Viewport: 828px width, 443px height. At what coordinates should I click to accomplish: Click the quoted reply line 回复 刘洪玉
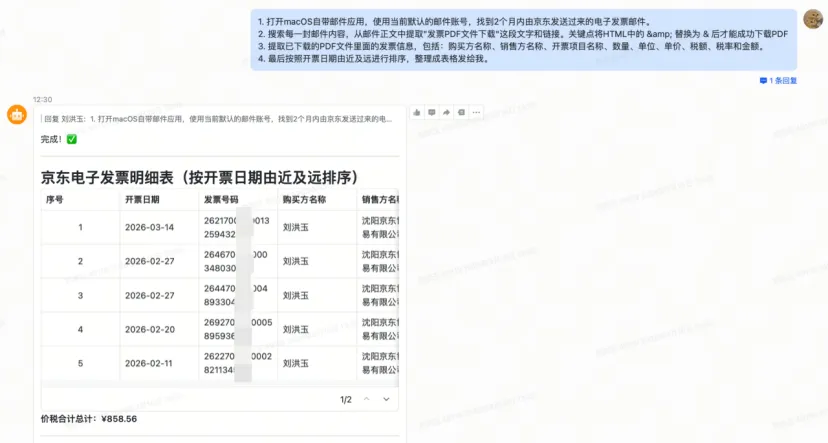218,119
